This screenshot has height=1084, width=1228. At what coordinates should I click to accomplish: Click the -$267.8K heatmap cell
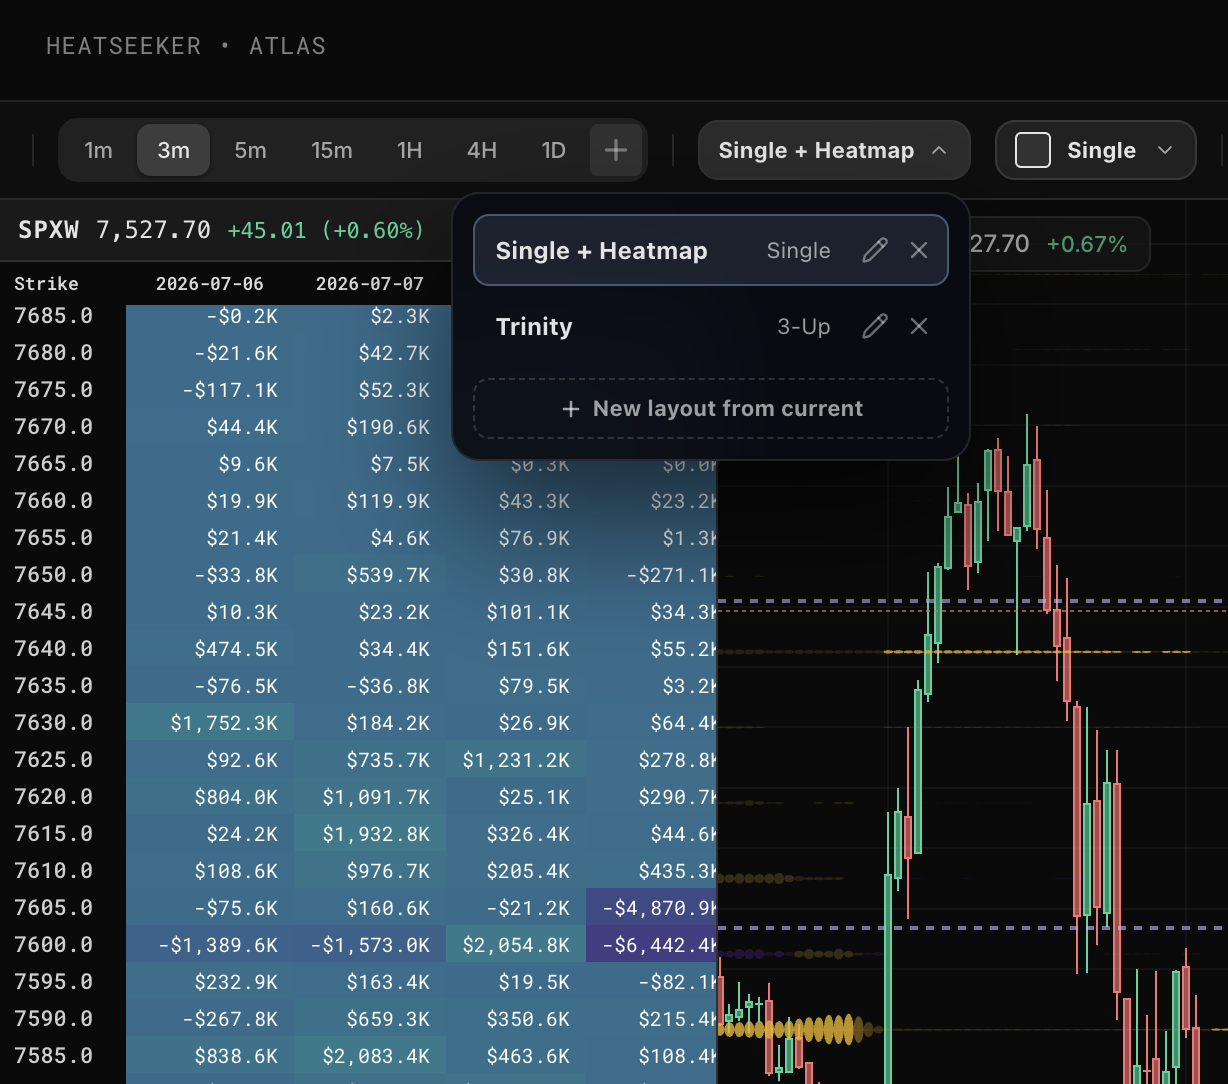[x=210, y=1018]
